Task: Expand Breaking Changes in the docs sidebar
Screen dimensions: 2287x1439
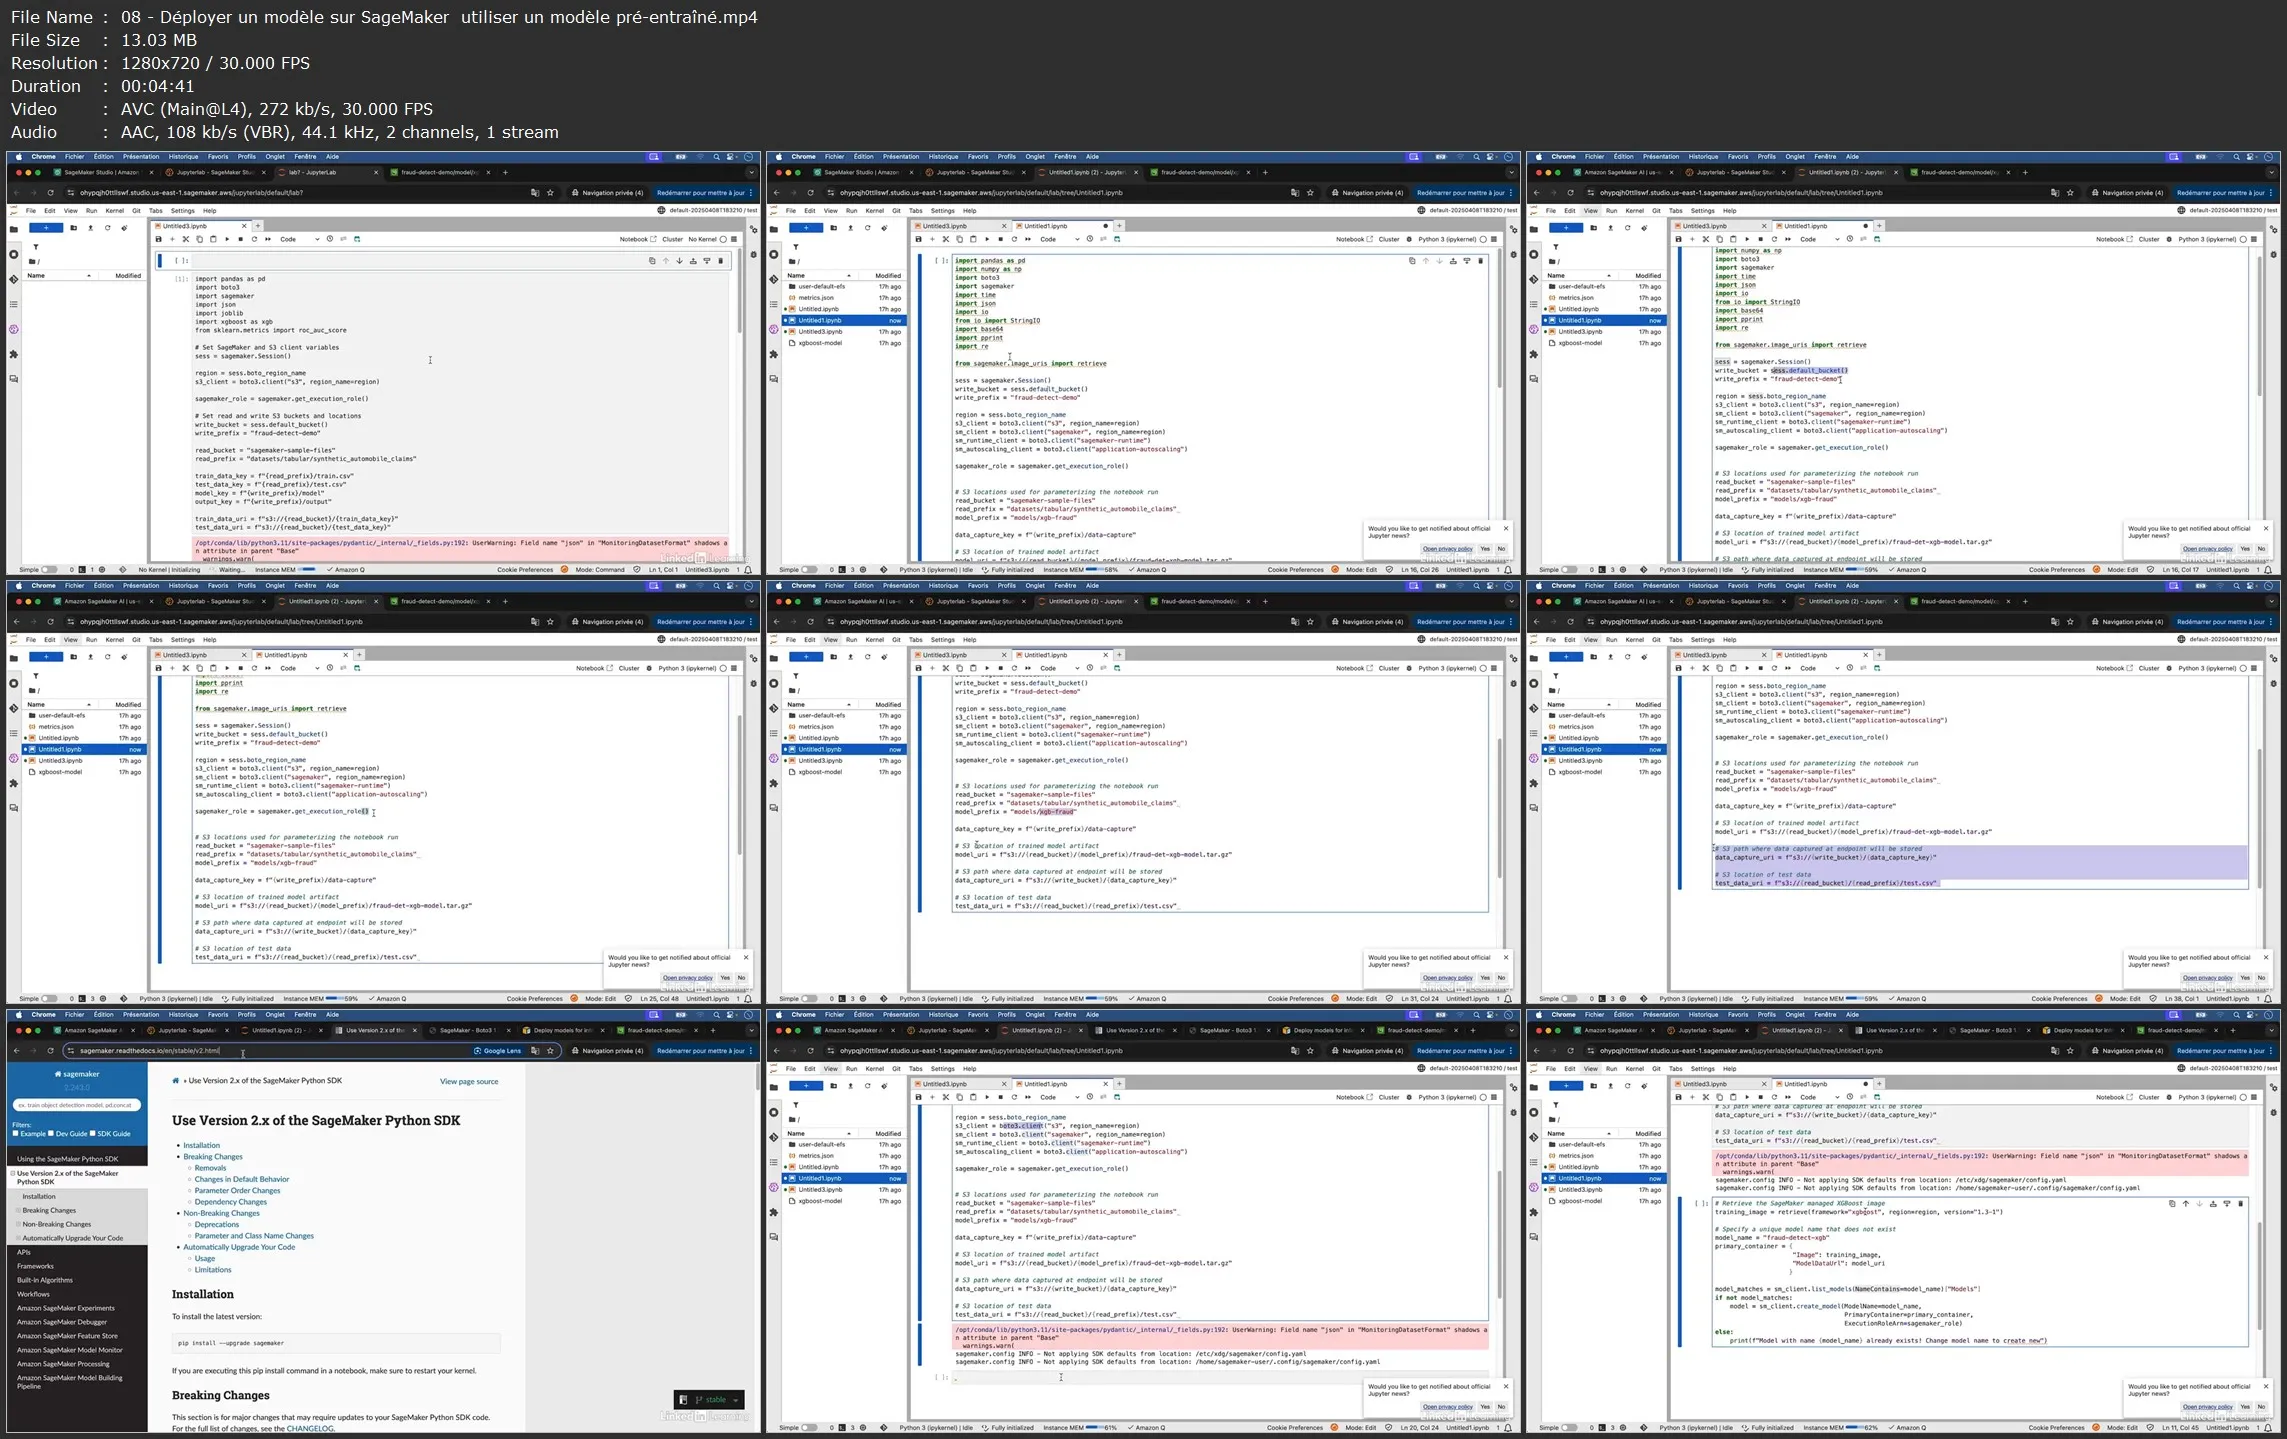Action: pos(18,1211)
